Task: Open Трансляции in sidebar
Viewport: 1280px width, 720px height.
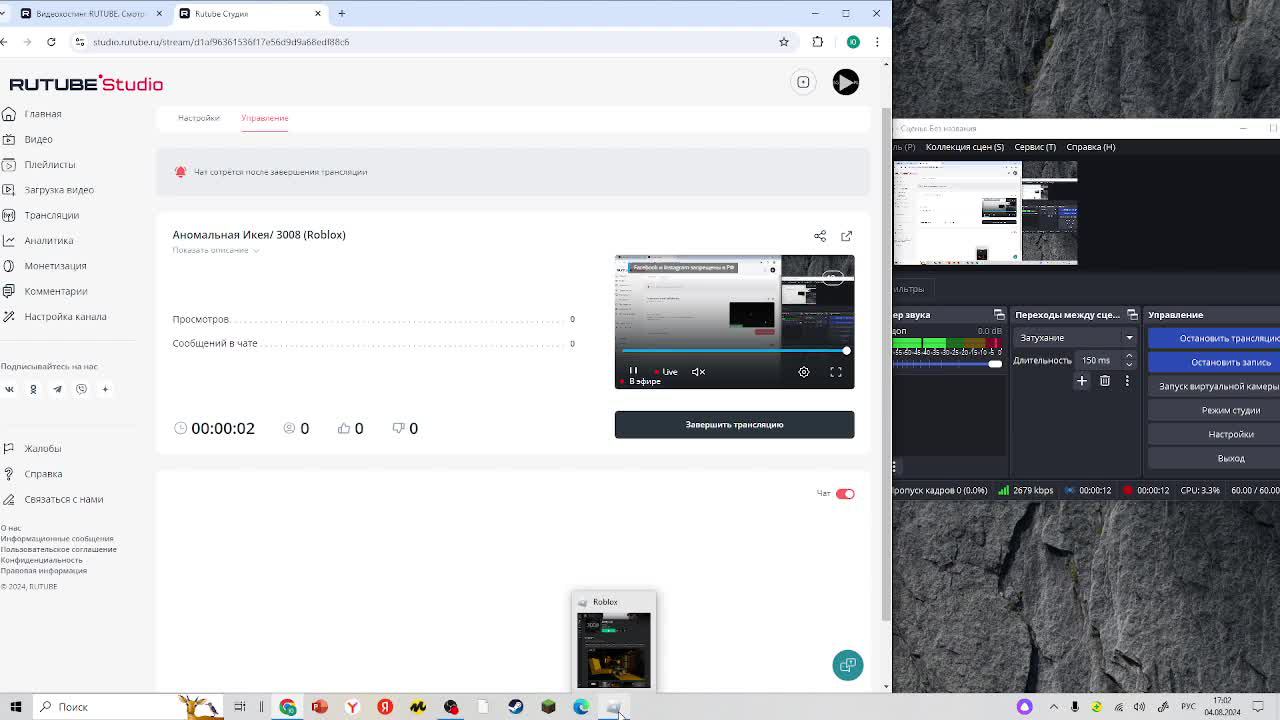Action: pos(51,215)
